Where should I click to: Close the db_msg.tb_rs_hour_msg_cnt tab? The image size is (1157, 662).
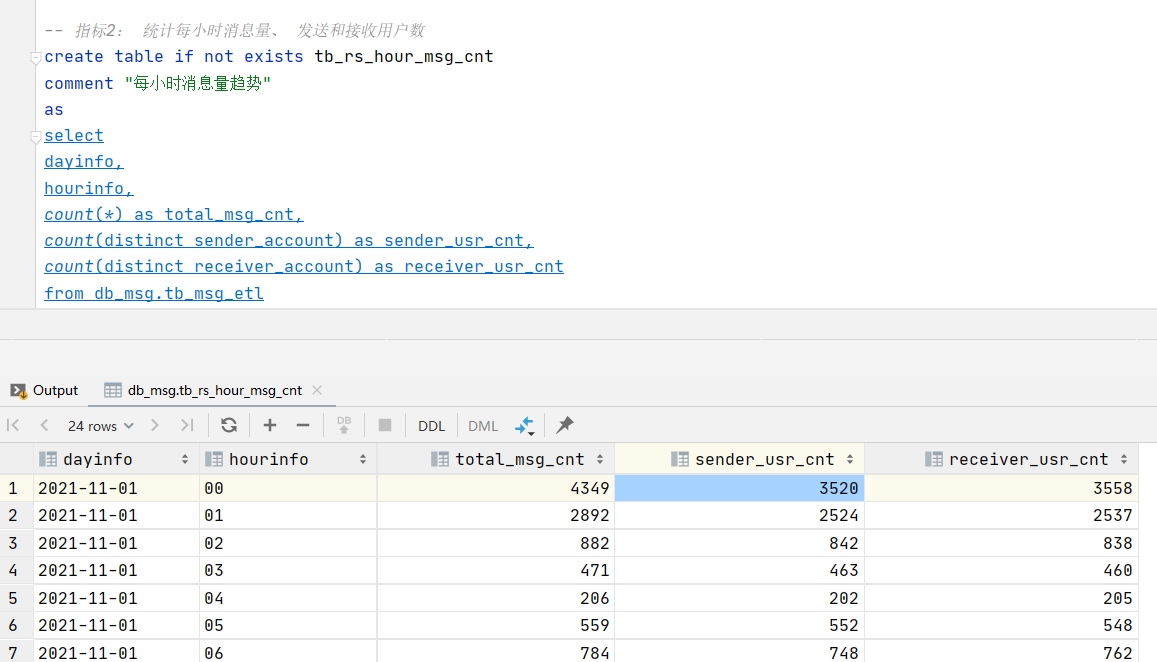(x=317, y=390)
